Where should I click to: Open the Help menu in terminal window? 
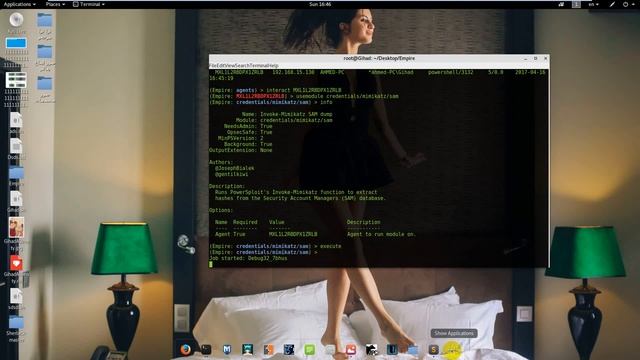273,66
